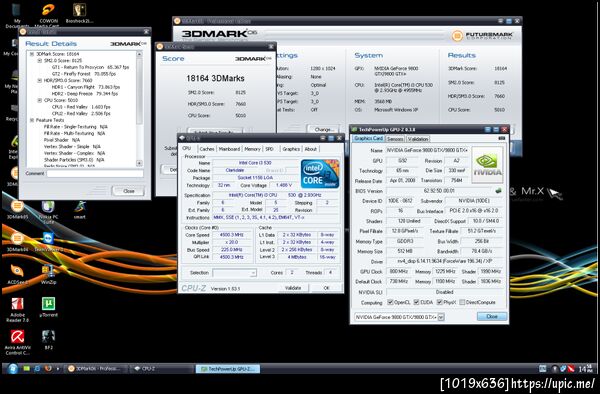Click the GPU-Z camera screenshot icon
This screenshot has width=600, height=394.
(502, 138)
